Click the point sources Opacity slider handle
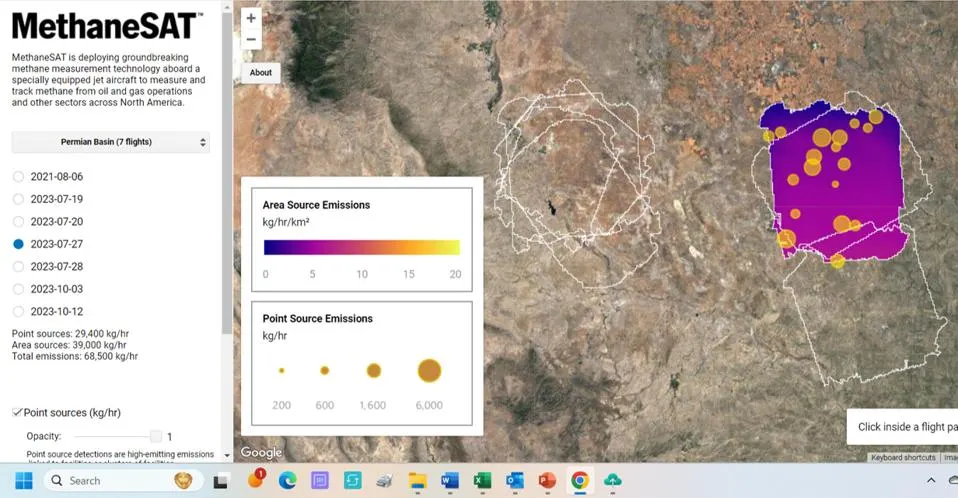958x498 pixels. (x=155, y=436)
